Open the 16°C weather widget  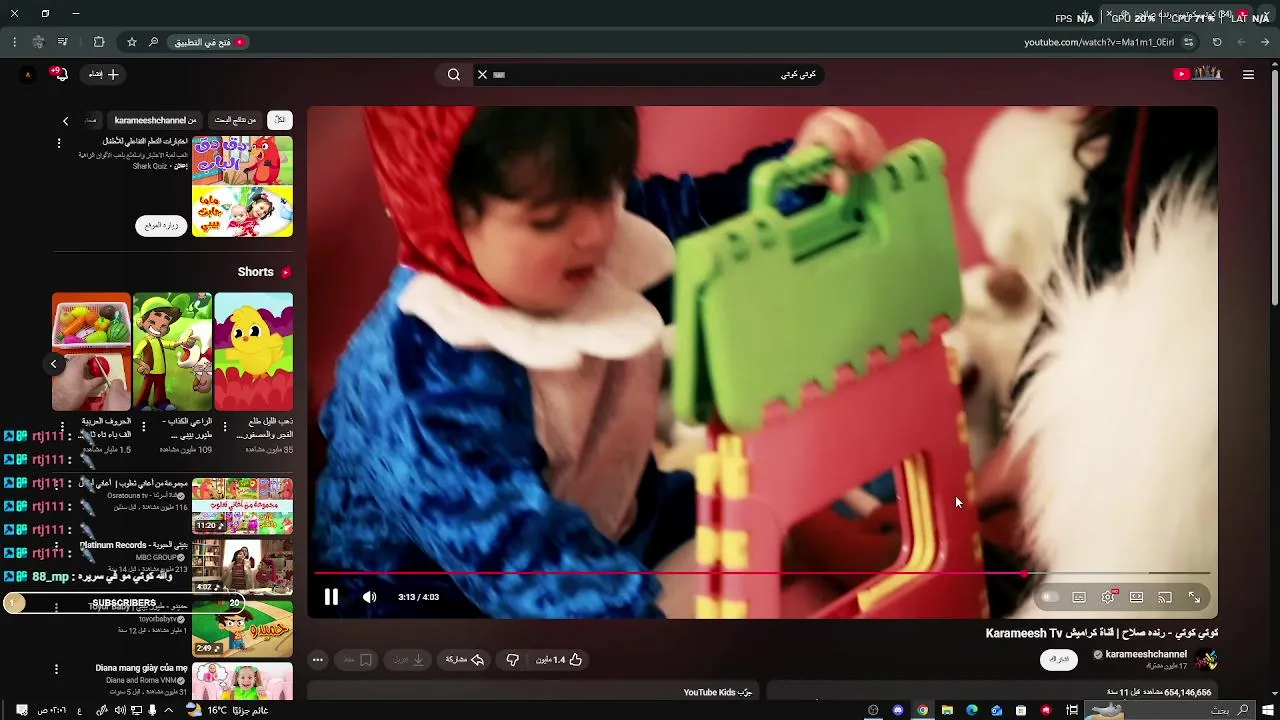tap(225, 710)
